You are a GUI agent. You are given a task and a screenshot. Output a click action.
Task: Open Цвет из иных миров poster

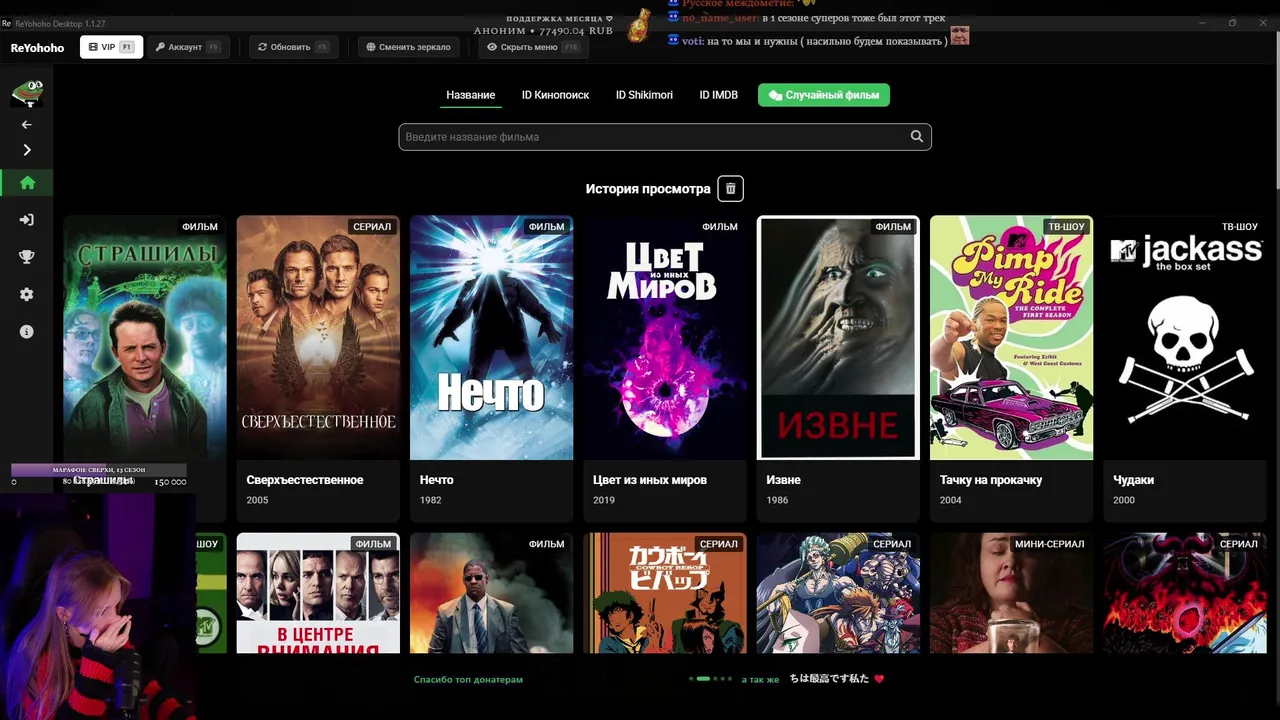tap(665, 338)
